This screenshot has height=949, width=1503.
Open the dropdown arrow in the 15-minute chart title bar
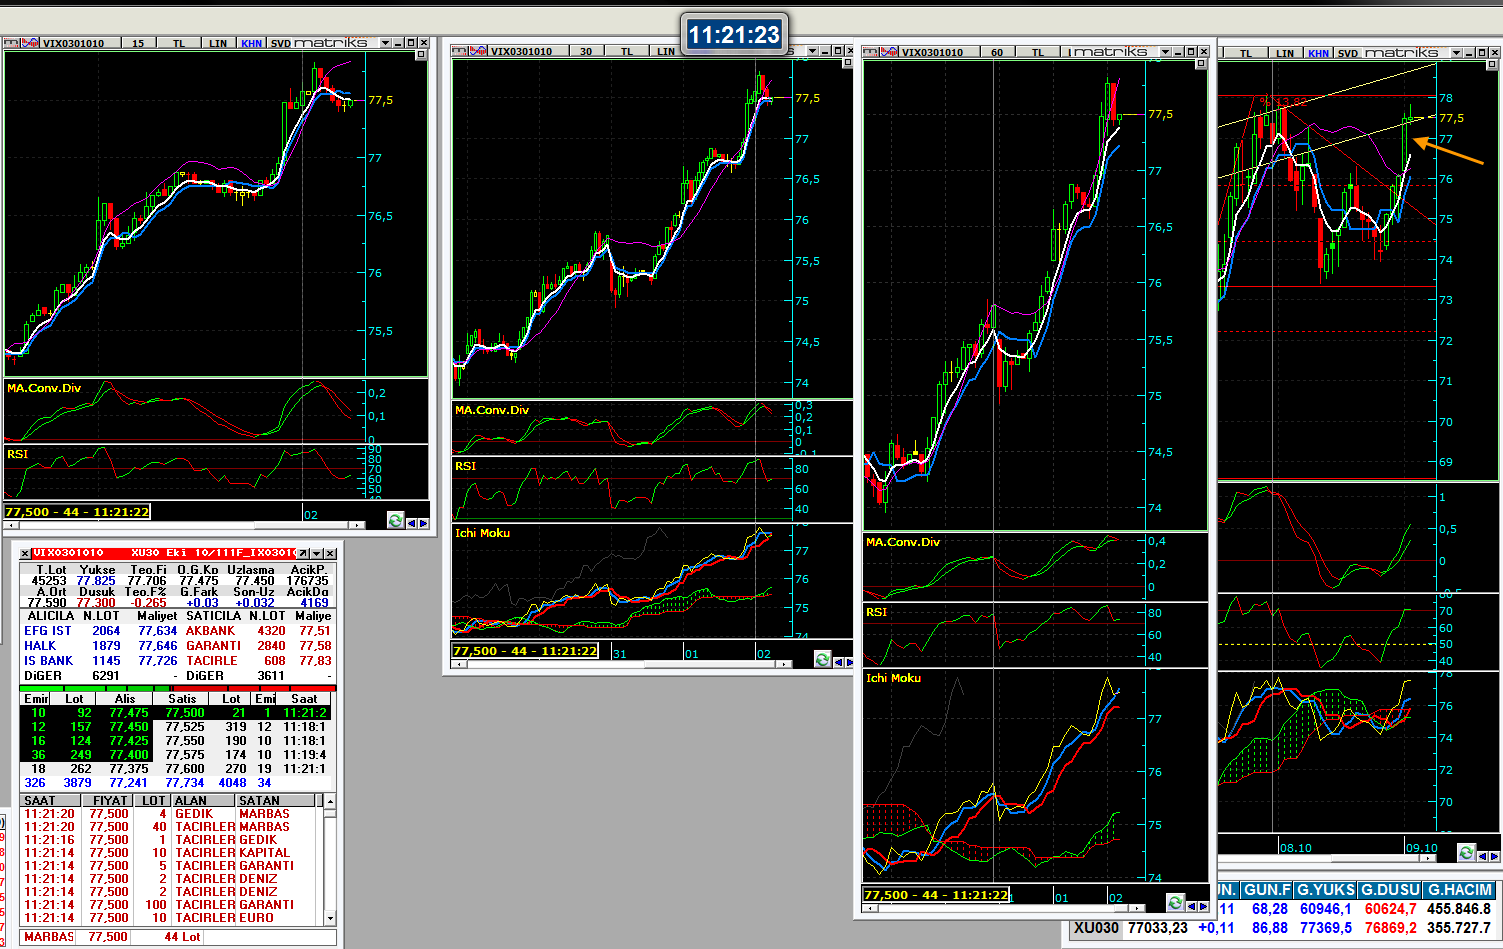tap(385, 43)
